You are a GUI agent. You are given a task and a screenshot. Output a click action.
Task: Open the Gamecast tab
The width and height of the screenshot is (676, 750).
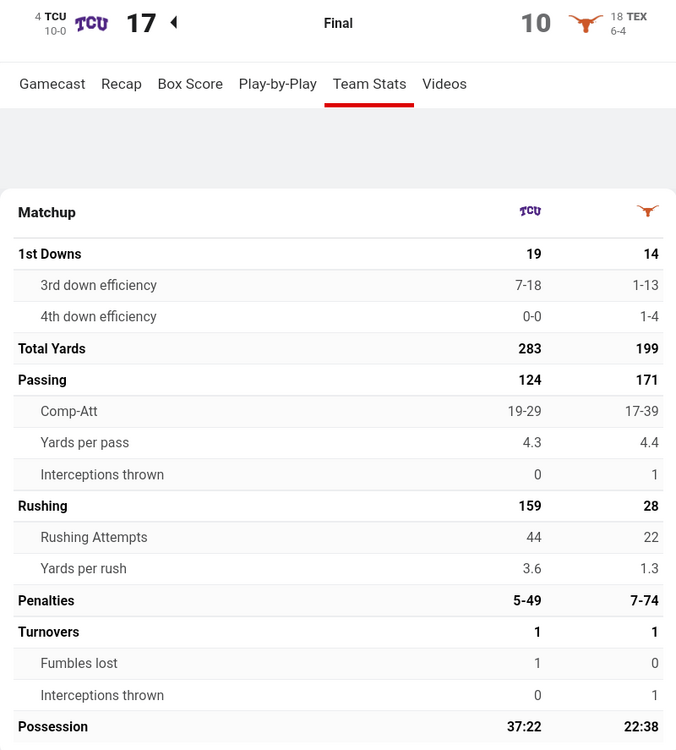pos(52,84)
